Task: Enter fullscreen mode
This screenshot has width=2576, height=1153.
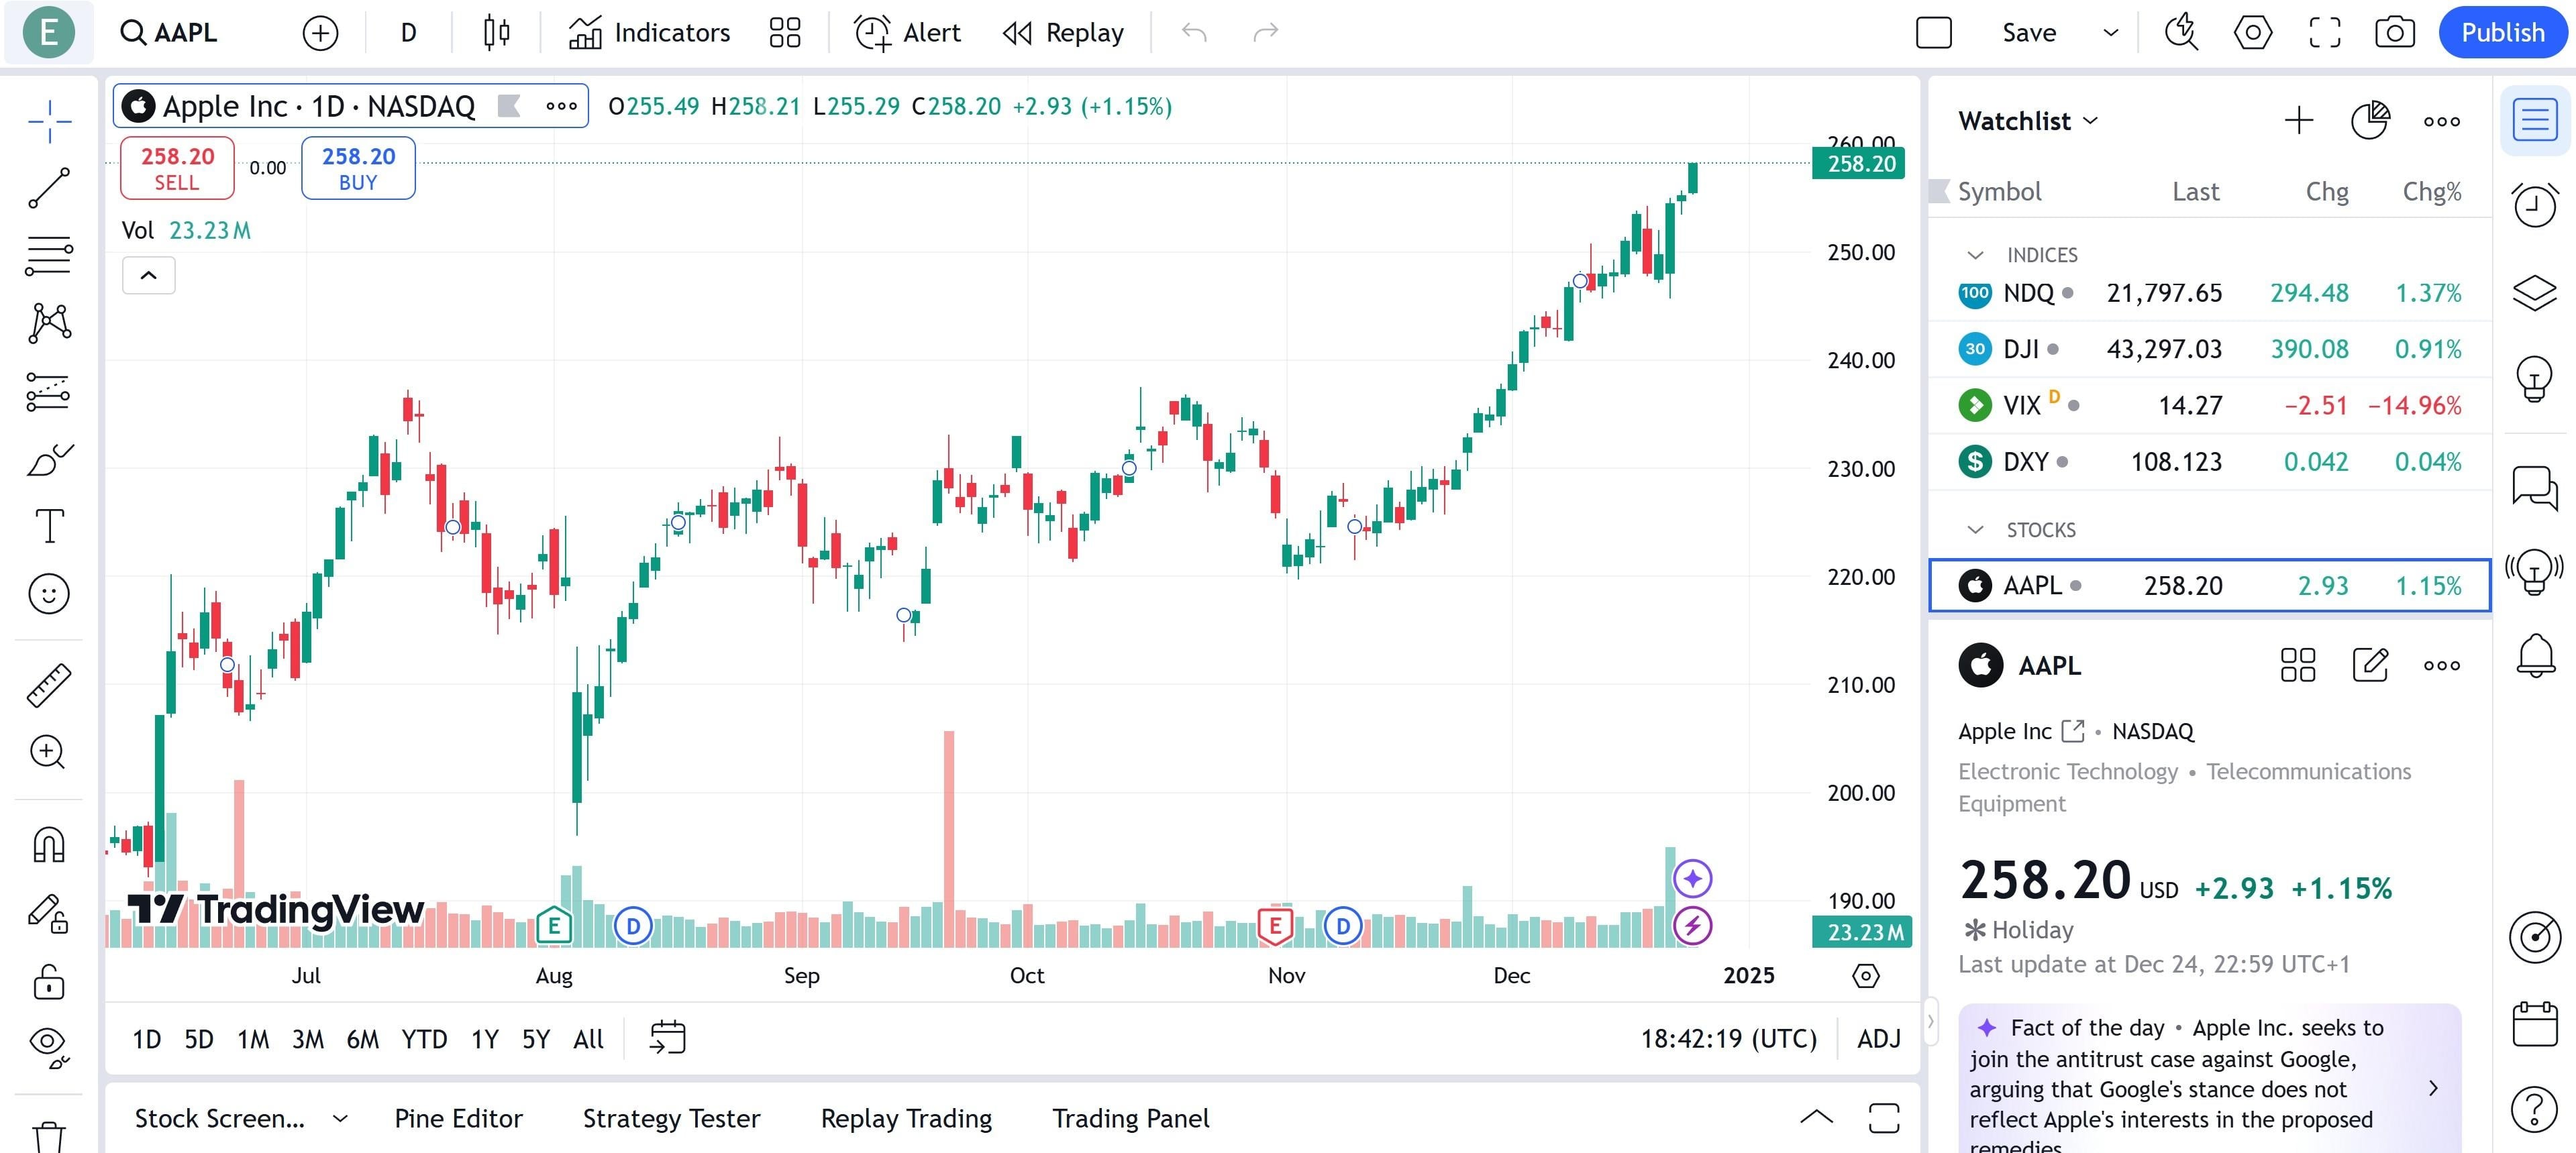Action: (x=2325, y=33)
